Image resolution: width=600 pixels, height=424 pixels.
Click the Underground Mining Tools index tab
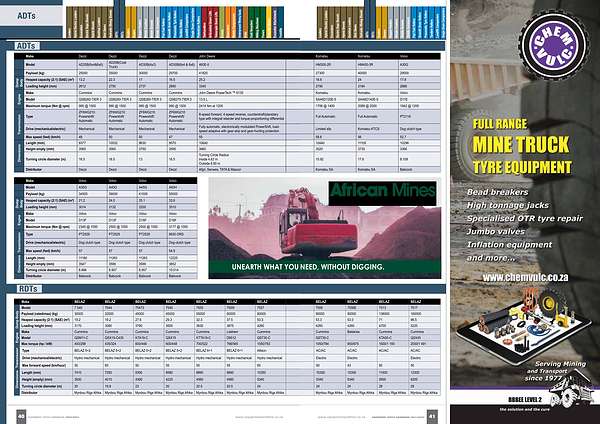tap(240, 22)
